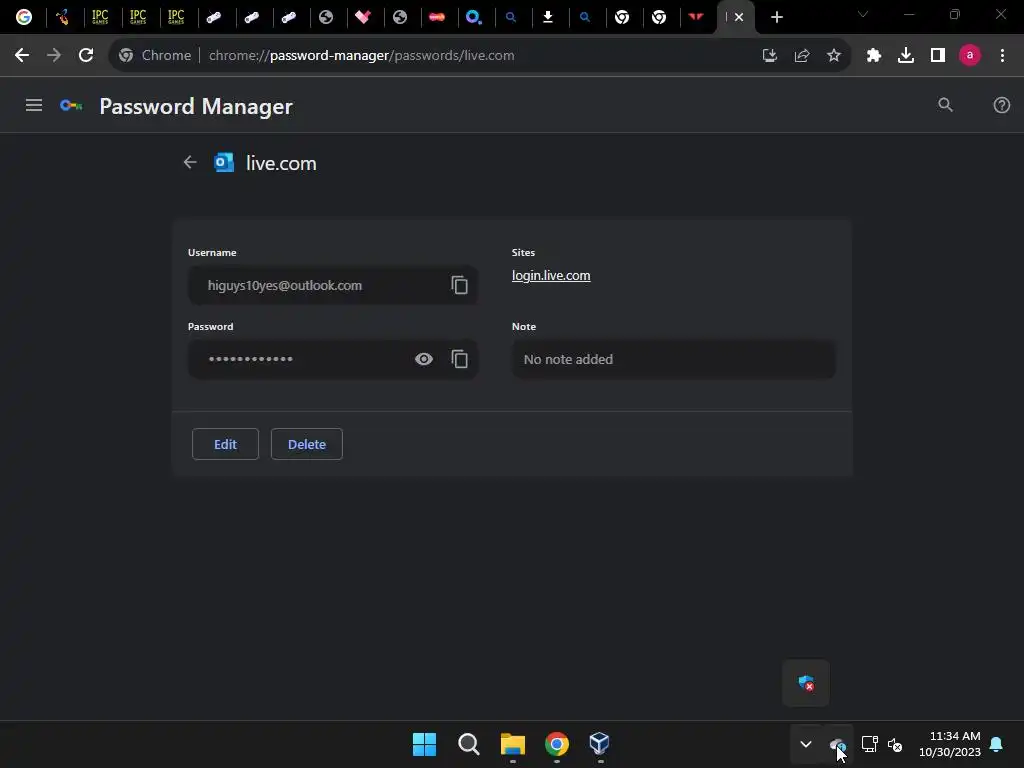
Task: Click the address bar URL
Action: click(361, 56)
